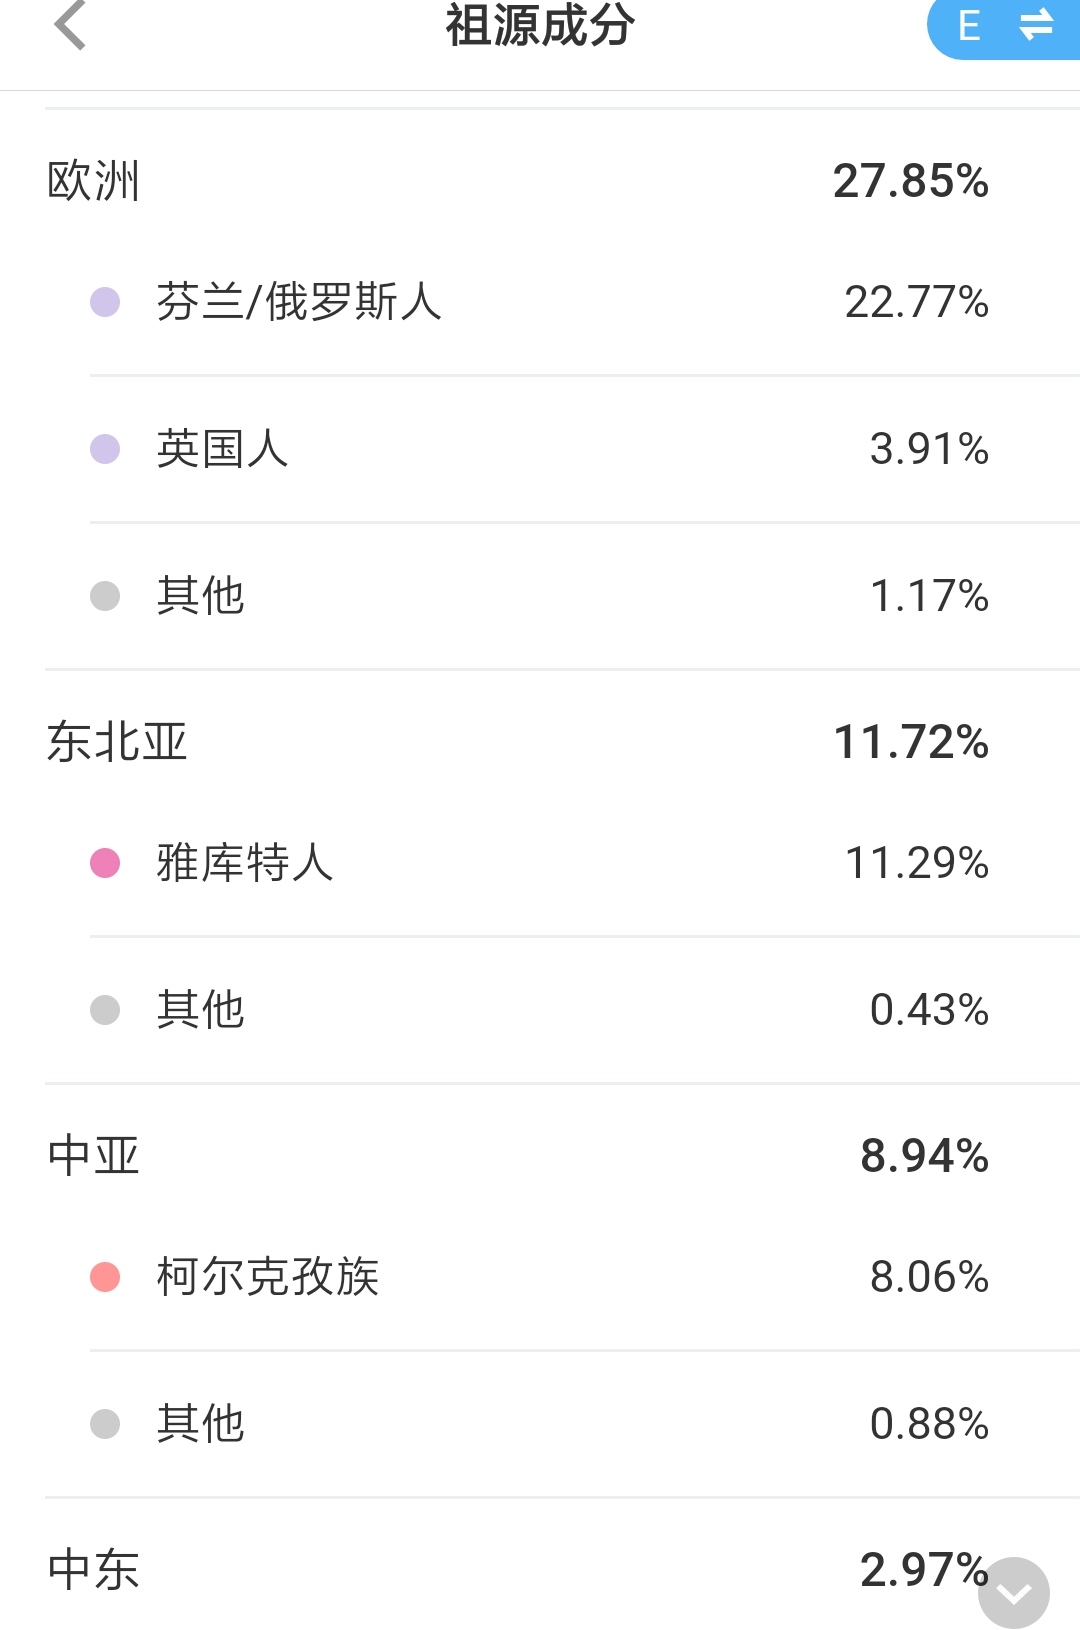Click the salmon dot beside 柯尔克孜族
This screenshot has height=1630, width=1080.
pyautogui.click(x=105, y=1277)
